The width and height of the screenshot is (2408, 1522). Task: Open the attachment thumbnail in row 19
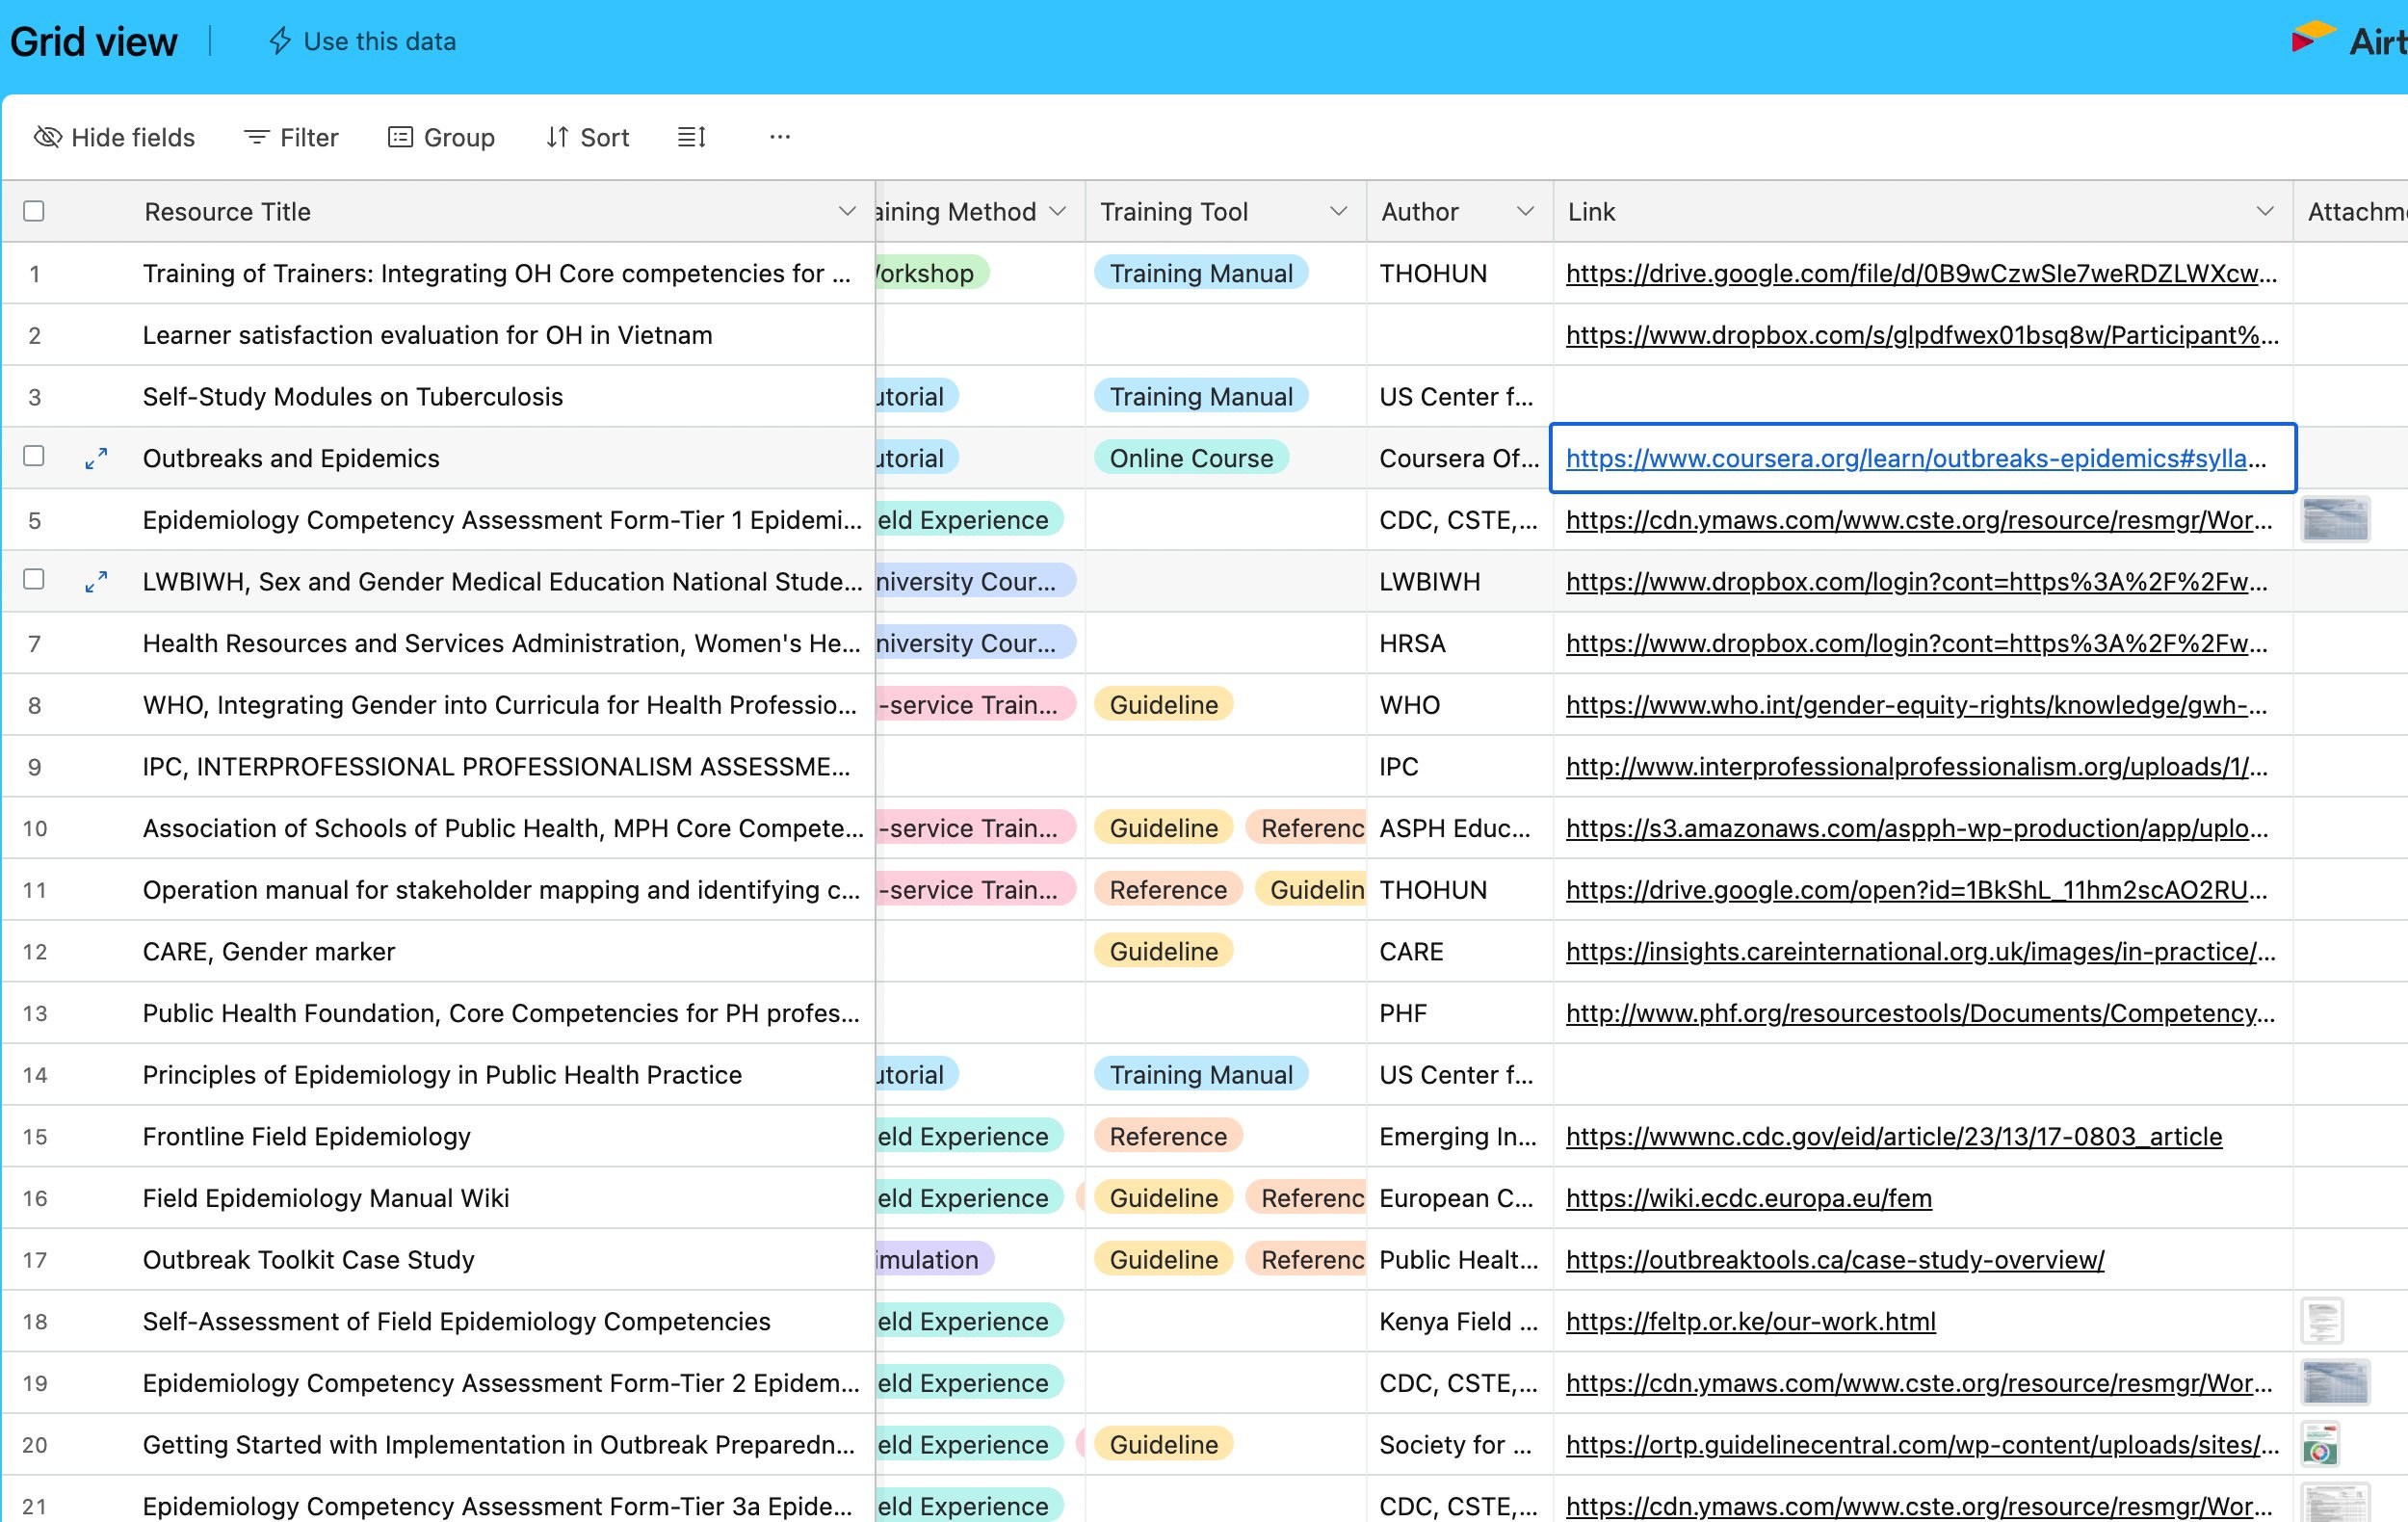[x=2335, y=1383]
